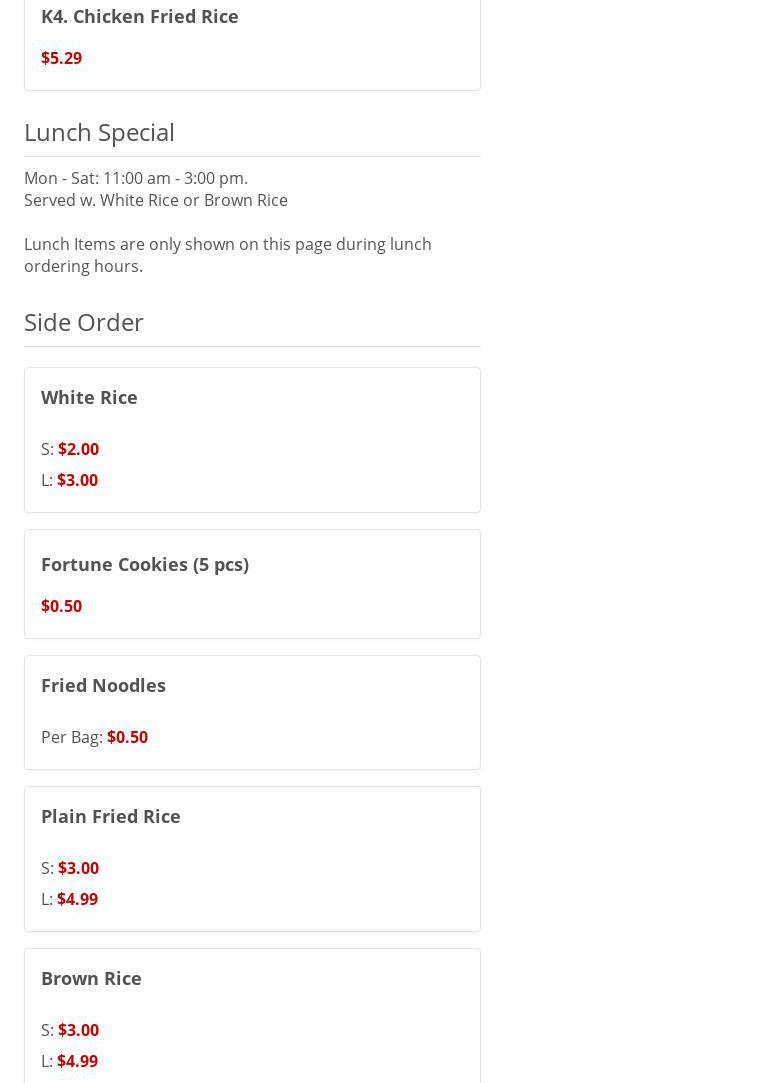Jump to the Side Order heading
This screenshot has height=1083, width=770.
pos(84,322)
